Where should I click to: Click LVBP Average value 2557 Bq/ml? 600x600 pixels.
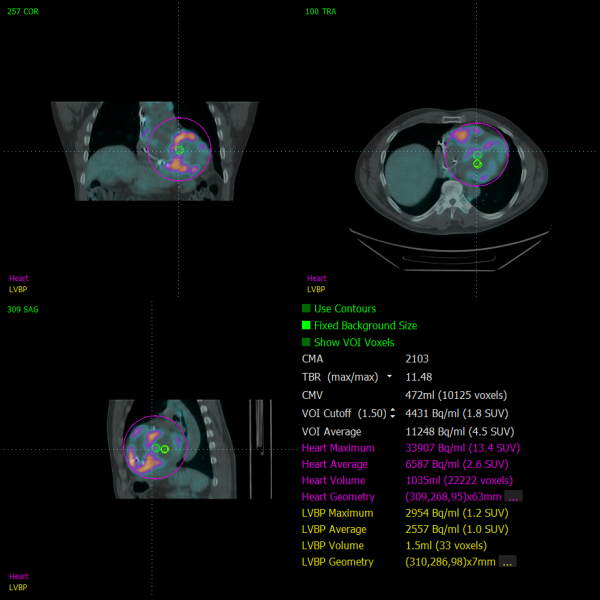click(457, 529)
